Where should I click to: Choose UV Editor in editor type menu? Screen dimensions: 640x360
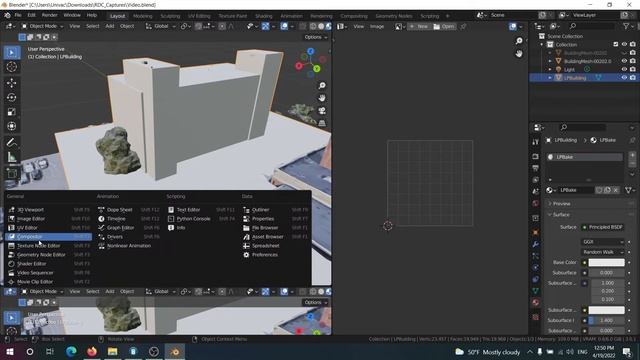click(x=49, y=227)
